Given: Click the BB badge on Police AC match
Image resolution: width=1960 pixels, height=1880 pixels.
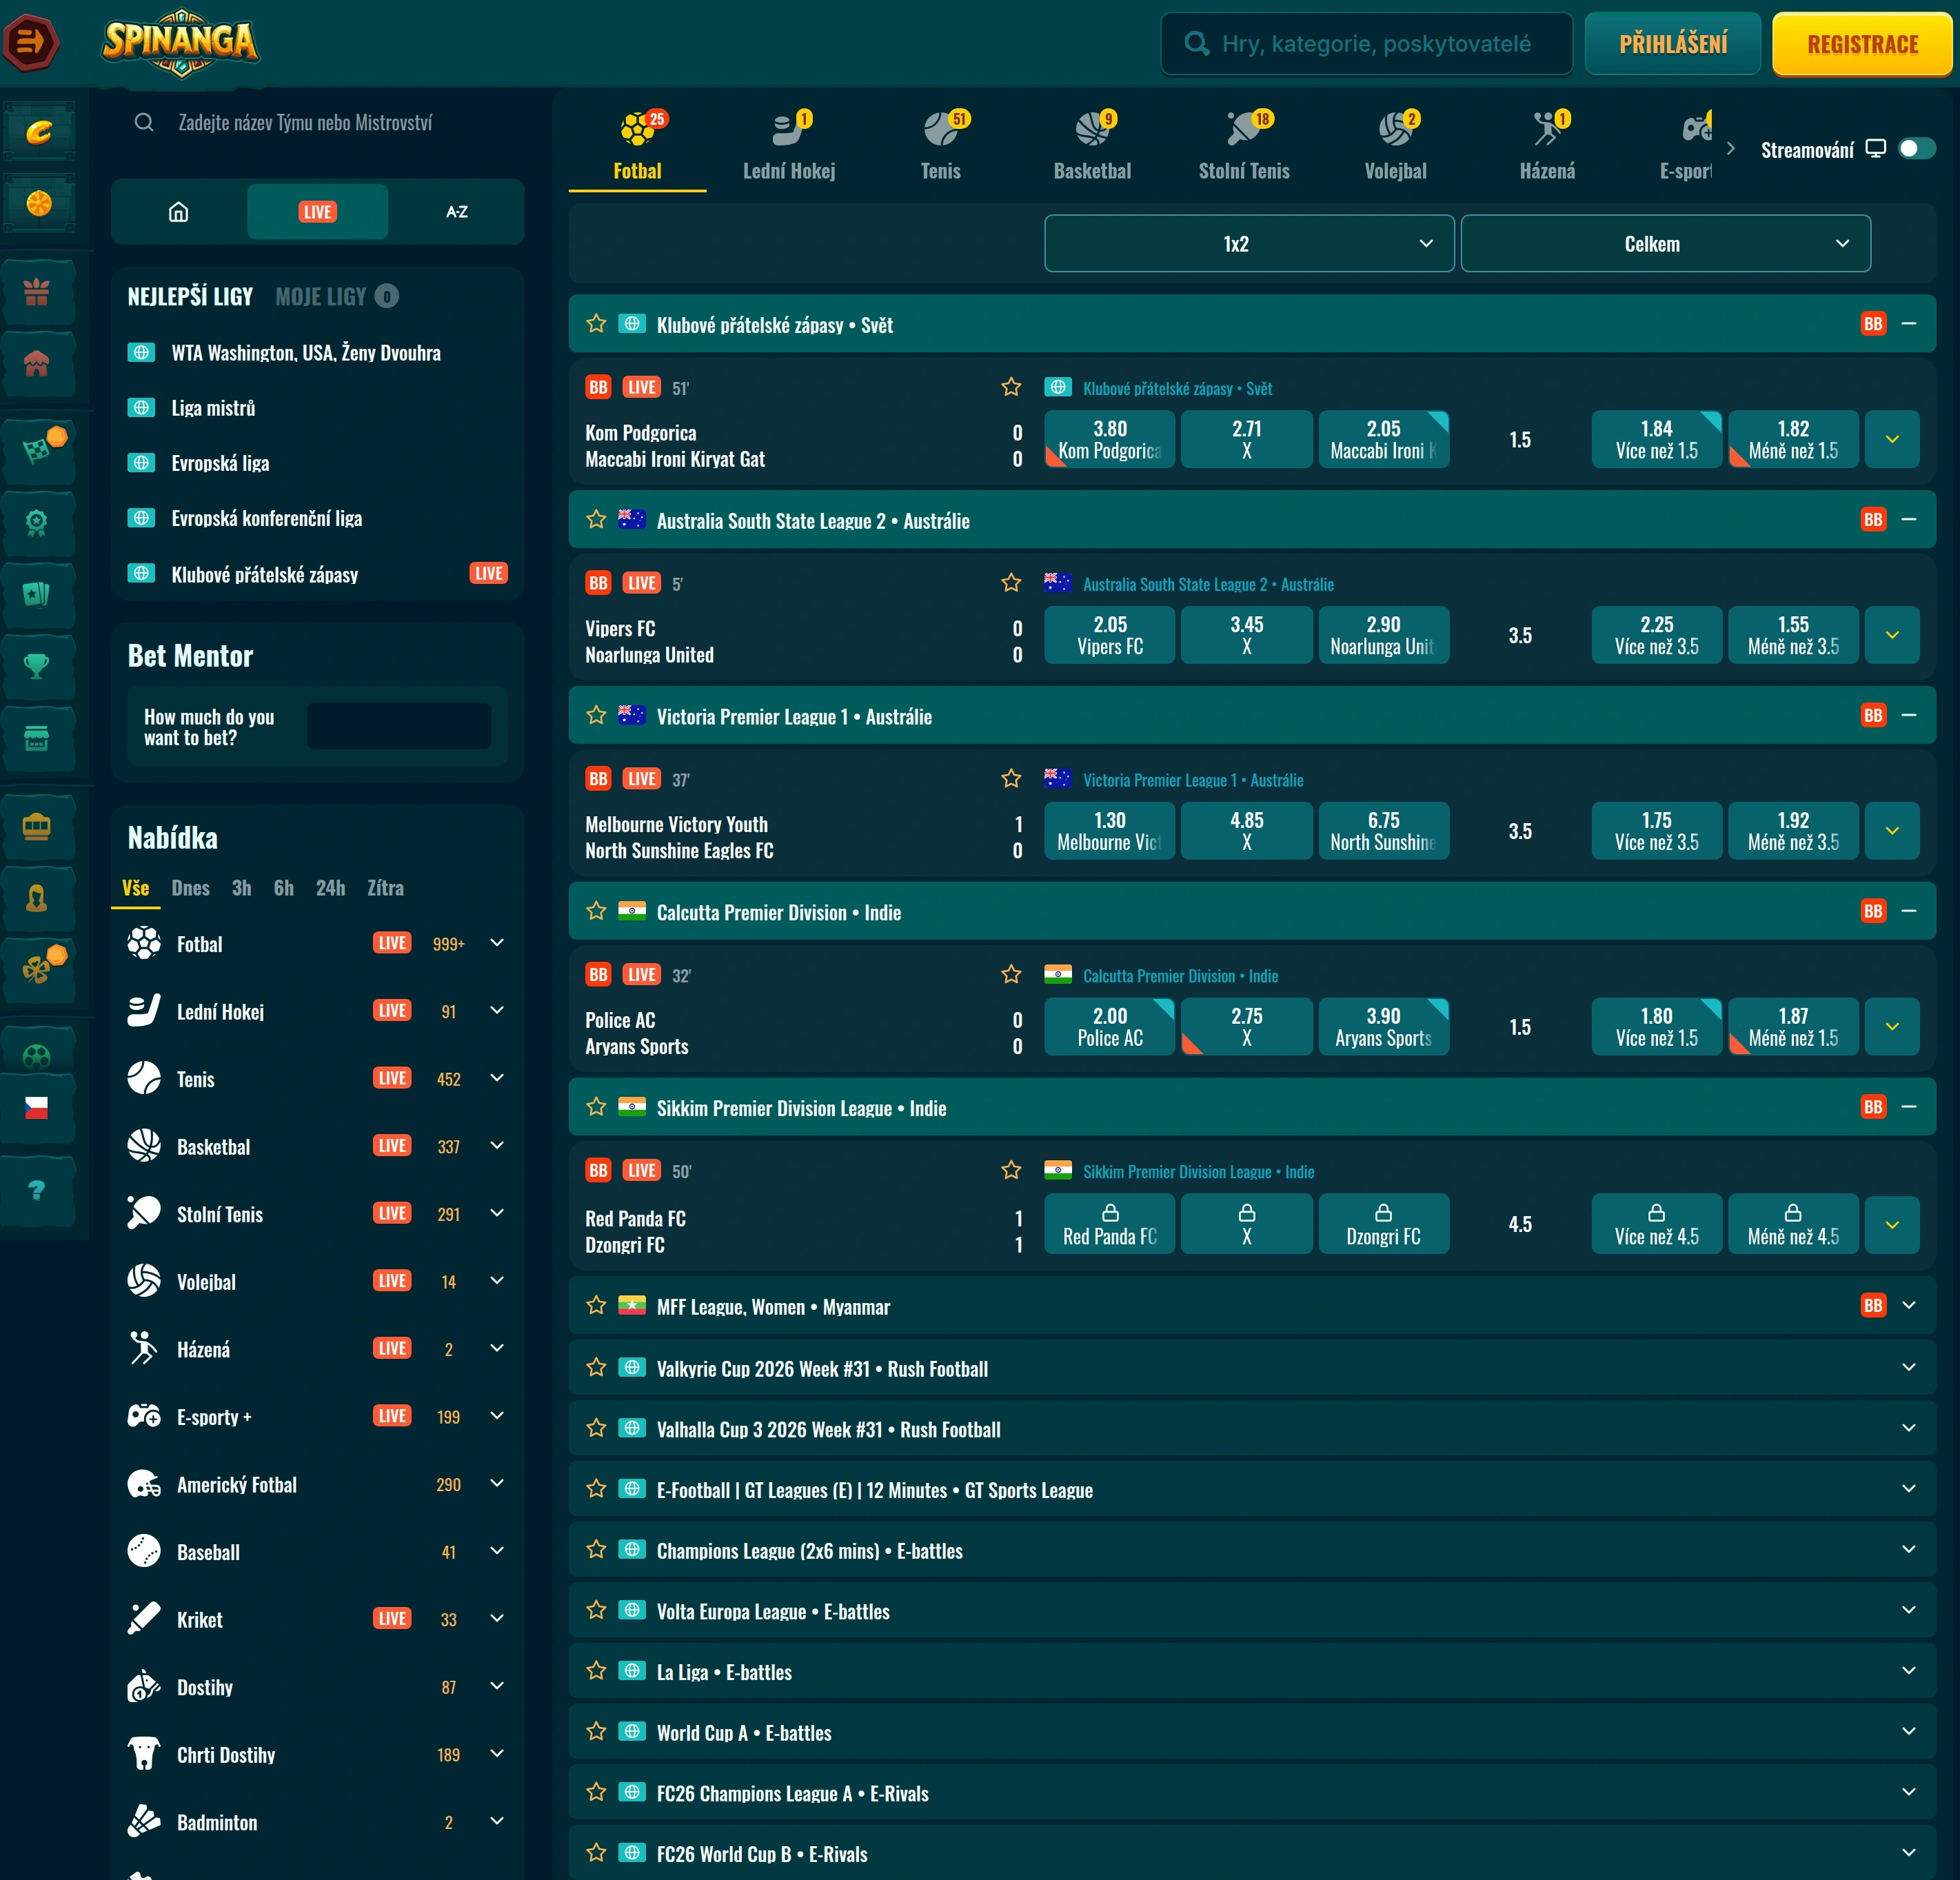Looking at the screenshot, I should click(x=598, y=975).
